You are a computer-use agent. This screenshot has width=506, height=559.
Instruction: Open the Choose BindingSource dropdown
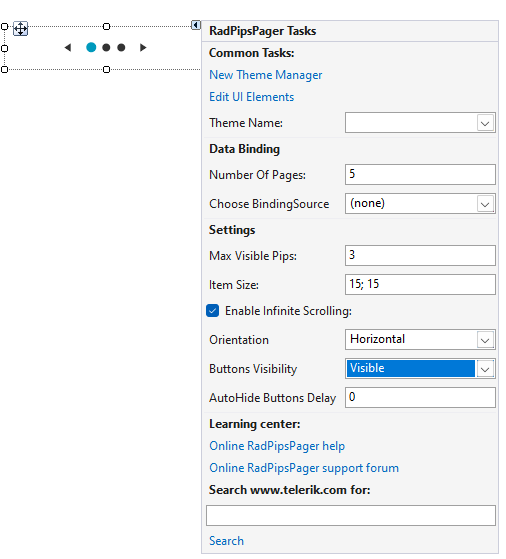coord(485,204)
